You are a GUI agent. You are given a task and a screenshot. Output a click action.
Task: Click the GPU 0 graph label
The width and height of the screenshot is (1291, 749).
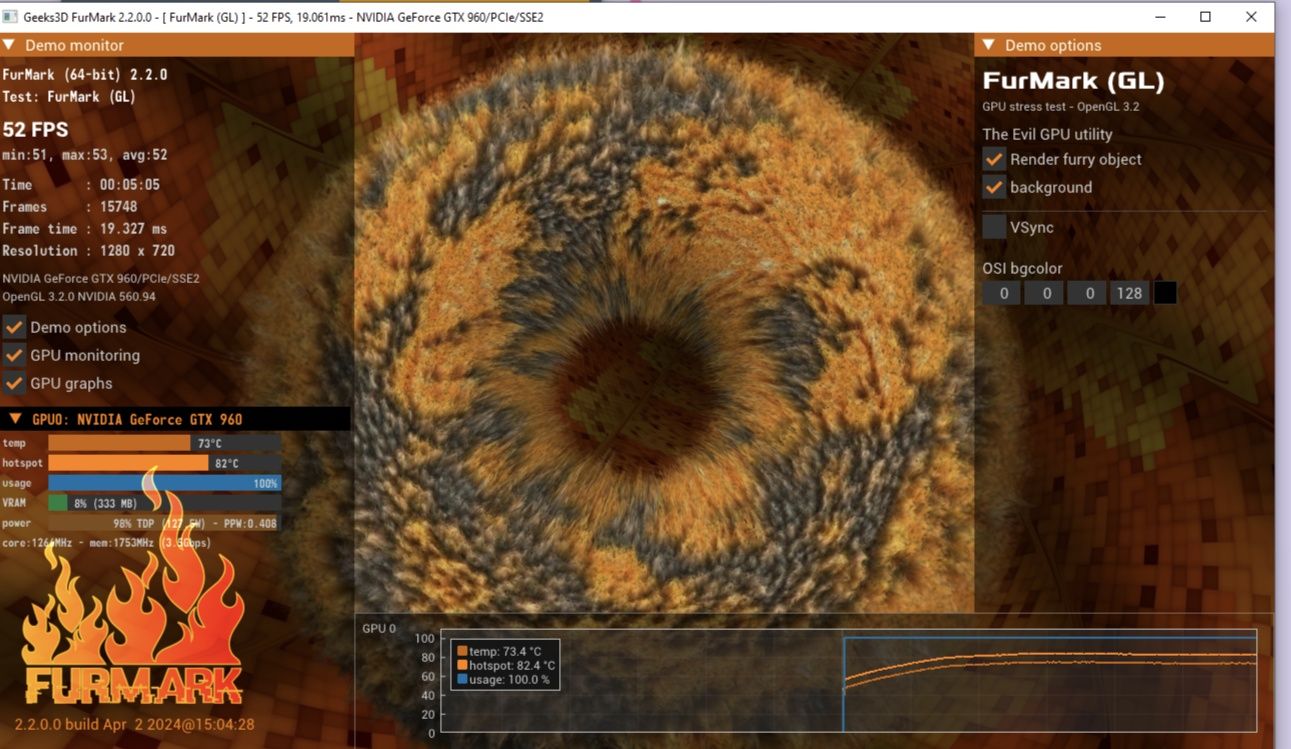point(379,629)
